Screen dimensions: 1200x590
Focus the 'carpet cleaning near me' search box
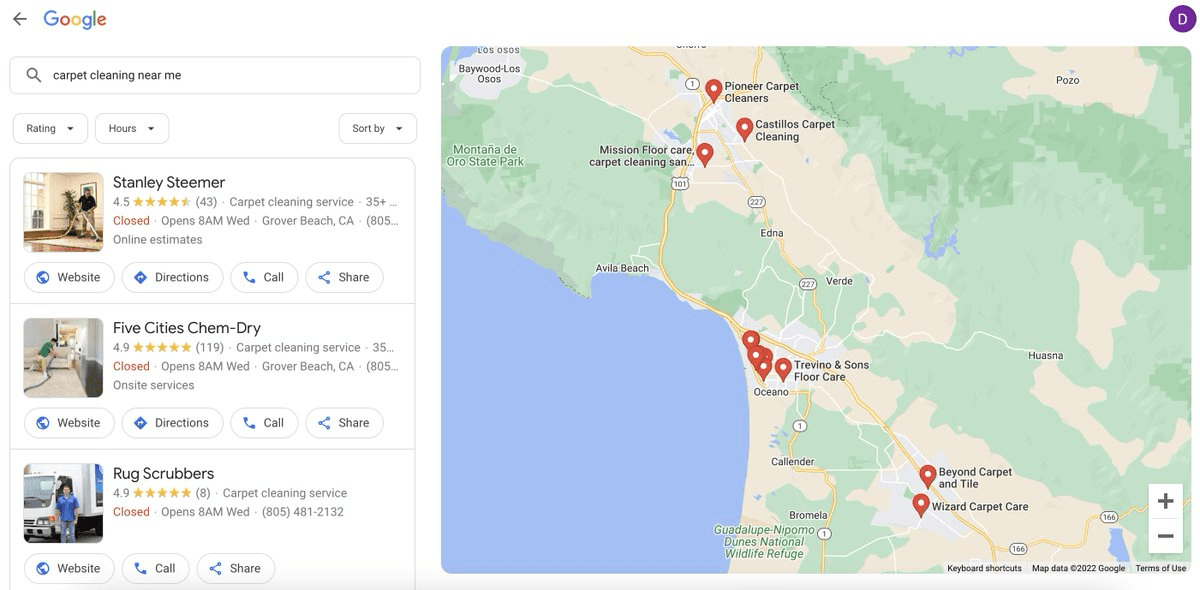215,75
